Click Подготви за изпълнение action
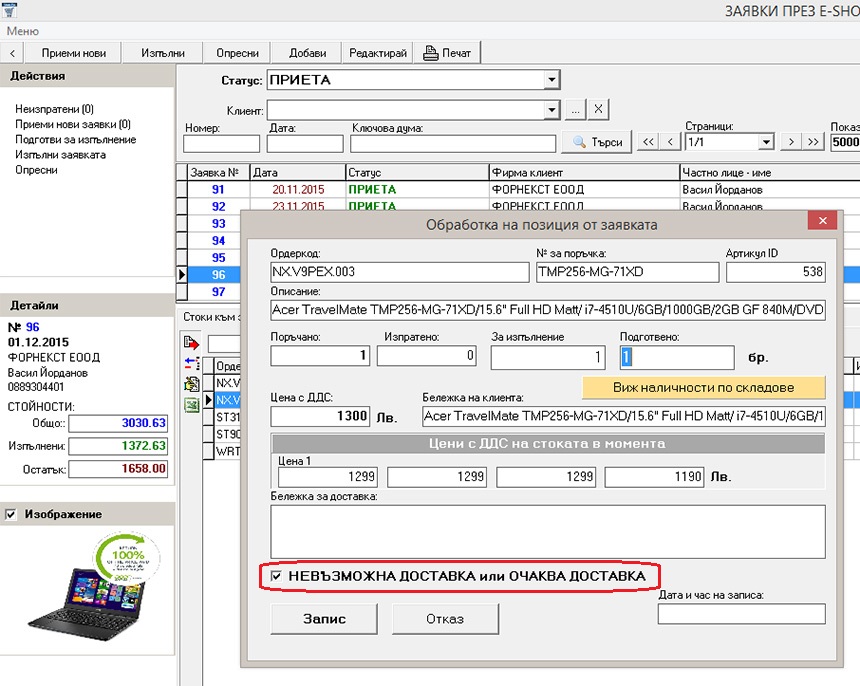The width and height of the screenshot is (860, 686). [76, 140]
